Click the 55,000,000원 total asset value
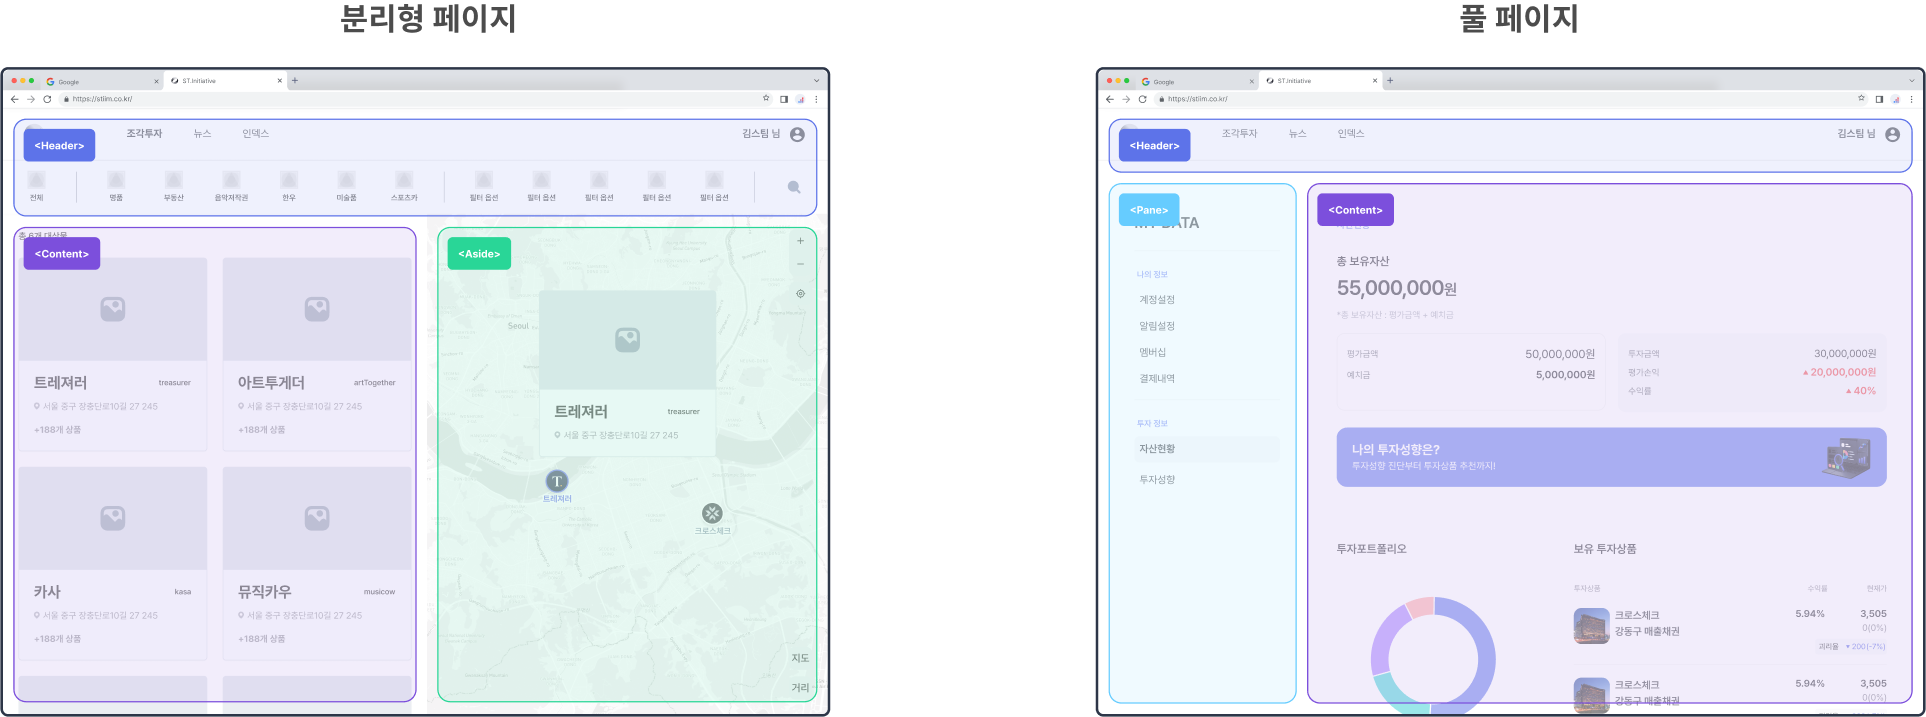Image resolution: width=1926 pixels, height=717 pixels. [x=1396, y=288]
